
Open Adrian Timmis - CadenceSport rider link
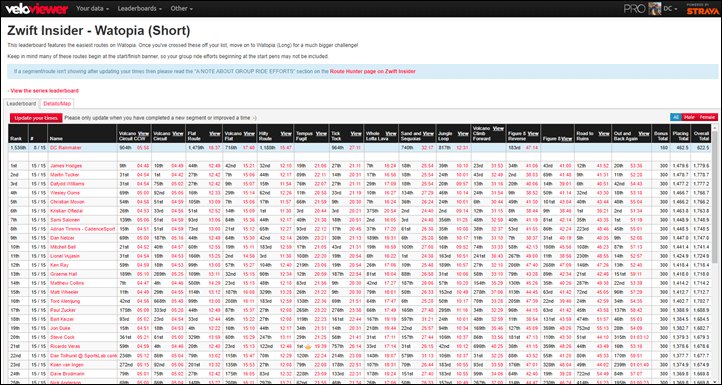click(81, 228)
